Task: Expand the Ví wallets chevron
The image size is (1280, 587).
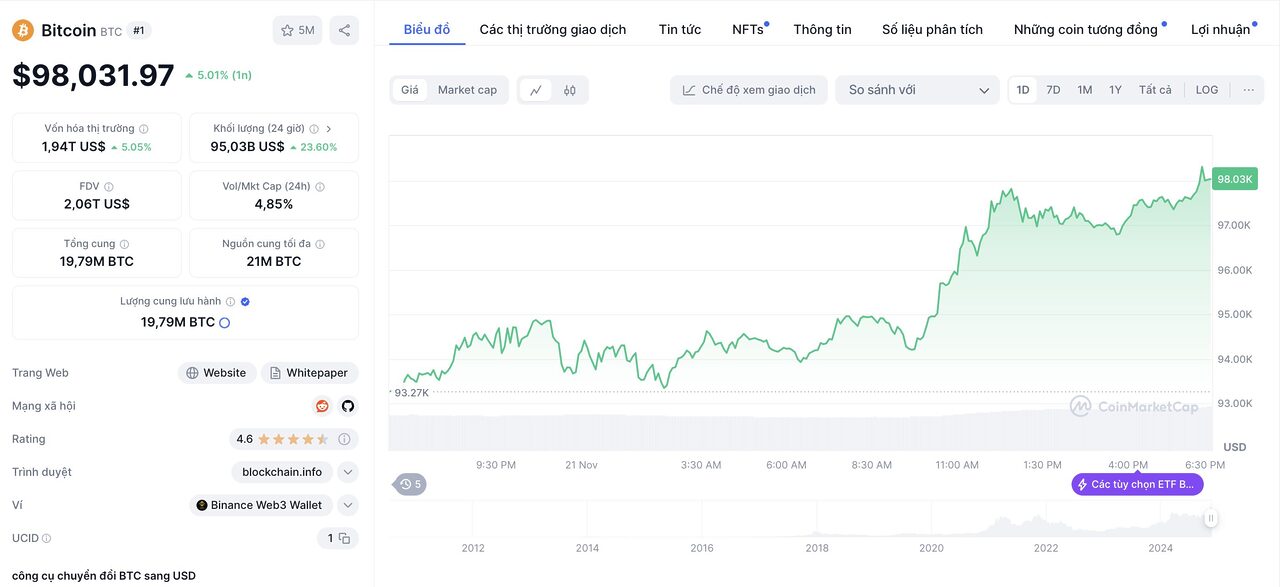Action: tap(348, 505)
